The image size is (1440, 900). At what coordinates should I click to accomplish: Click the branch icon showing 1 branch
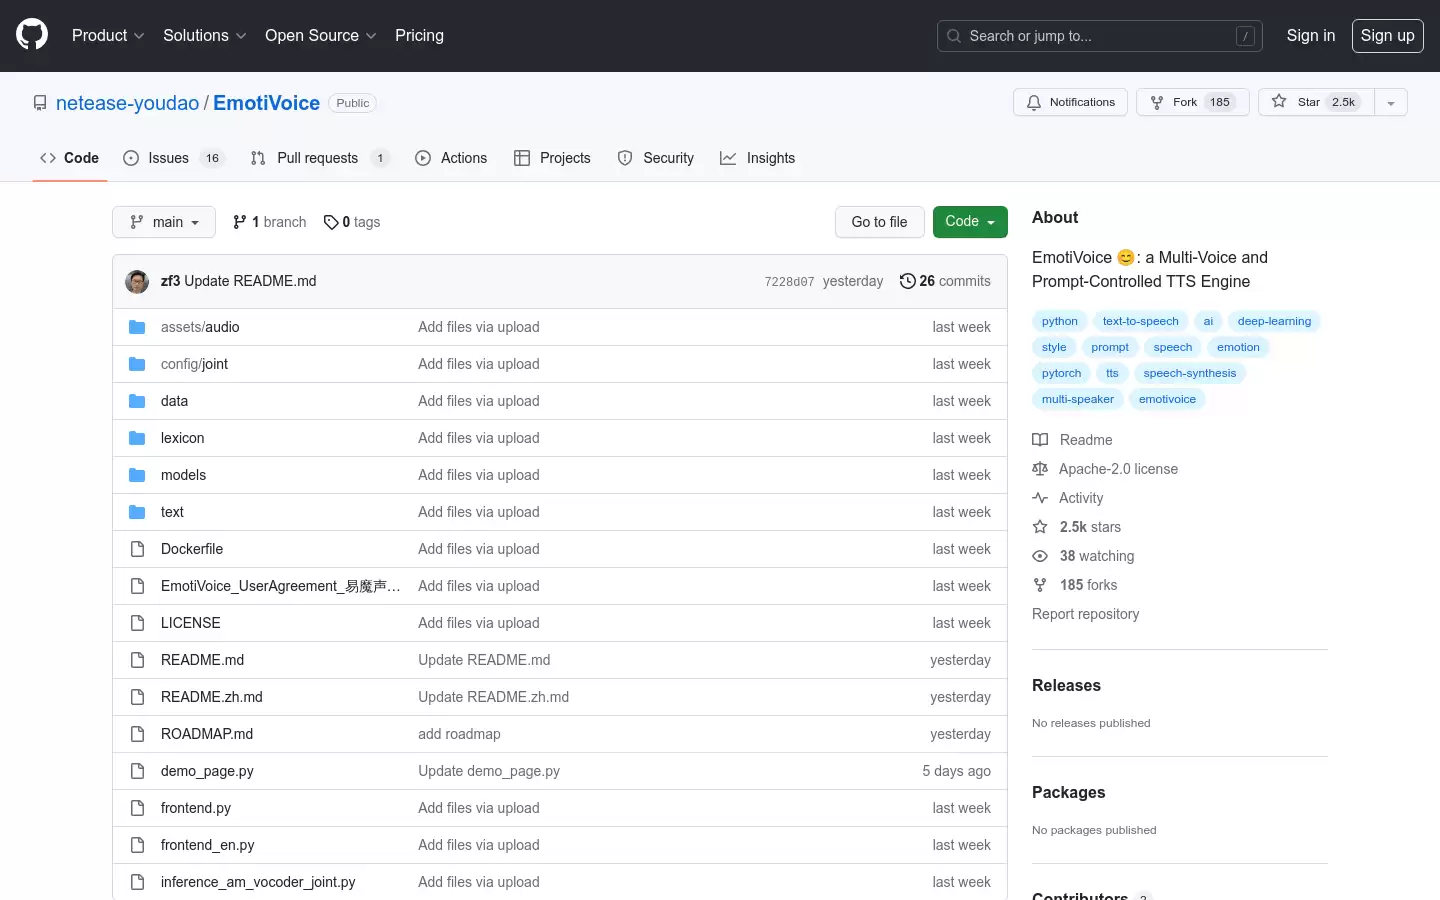[240, 222]
